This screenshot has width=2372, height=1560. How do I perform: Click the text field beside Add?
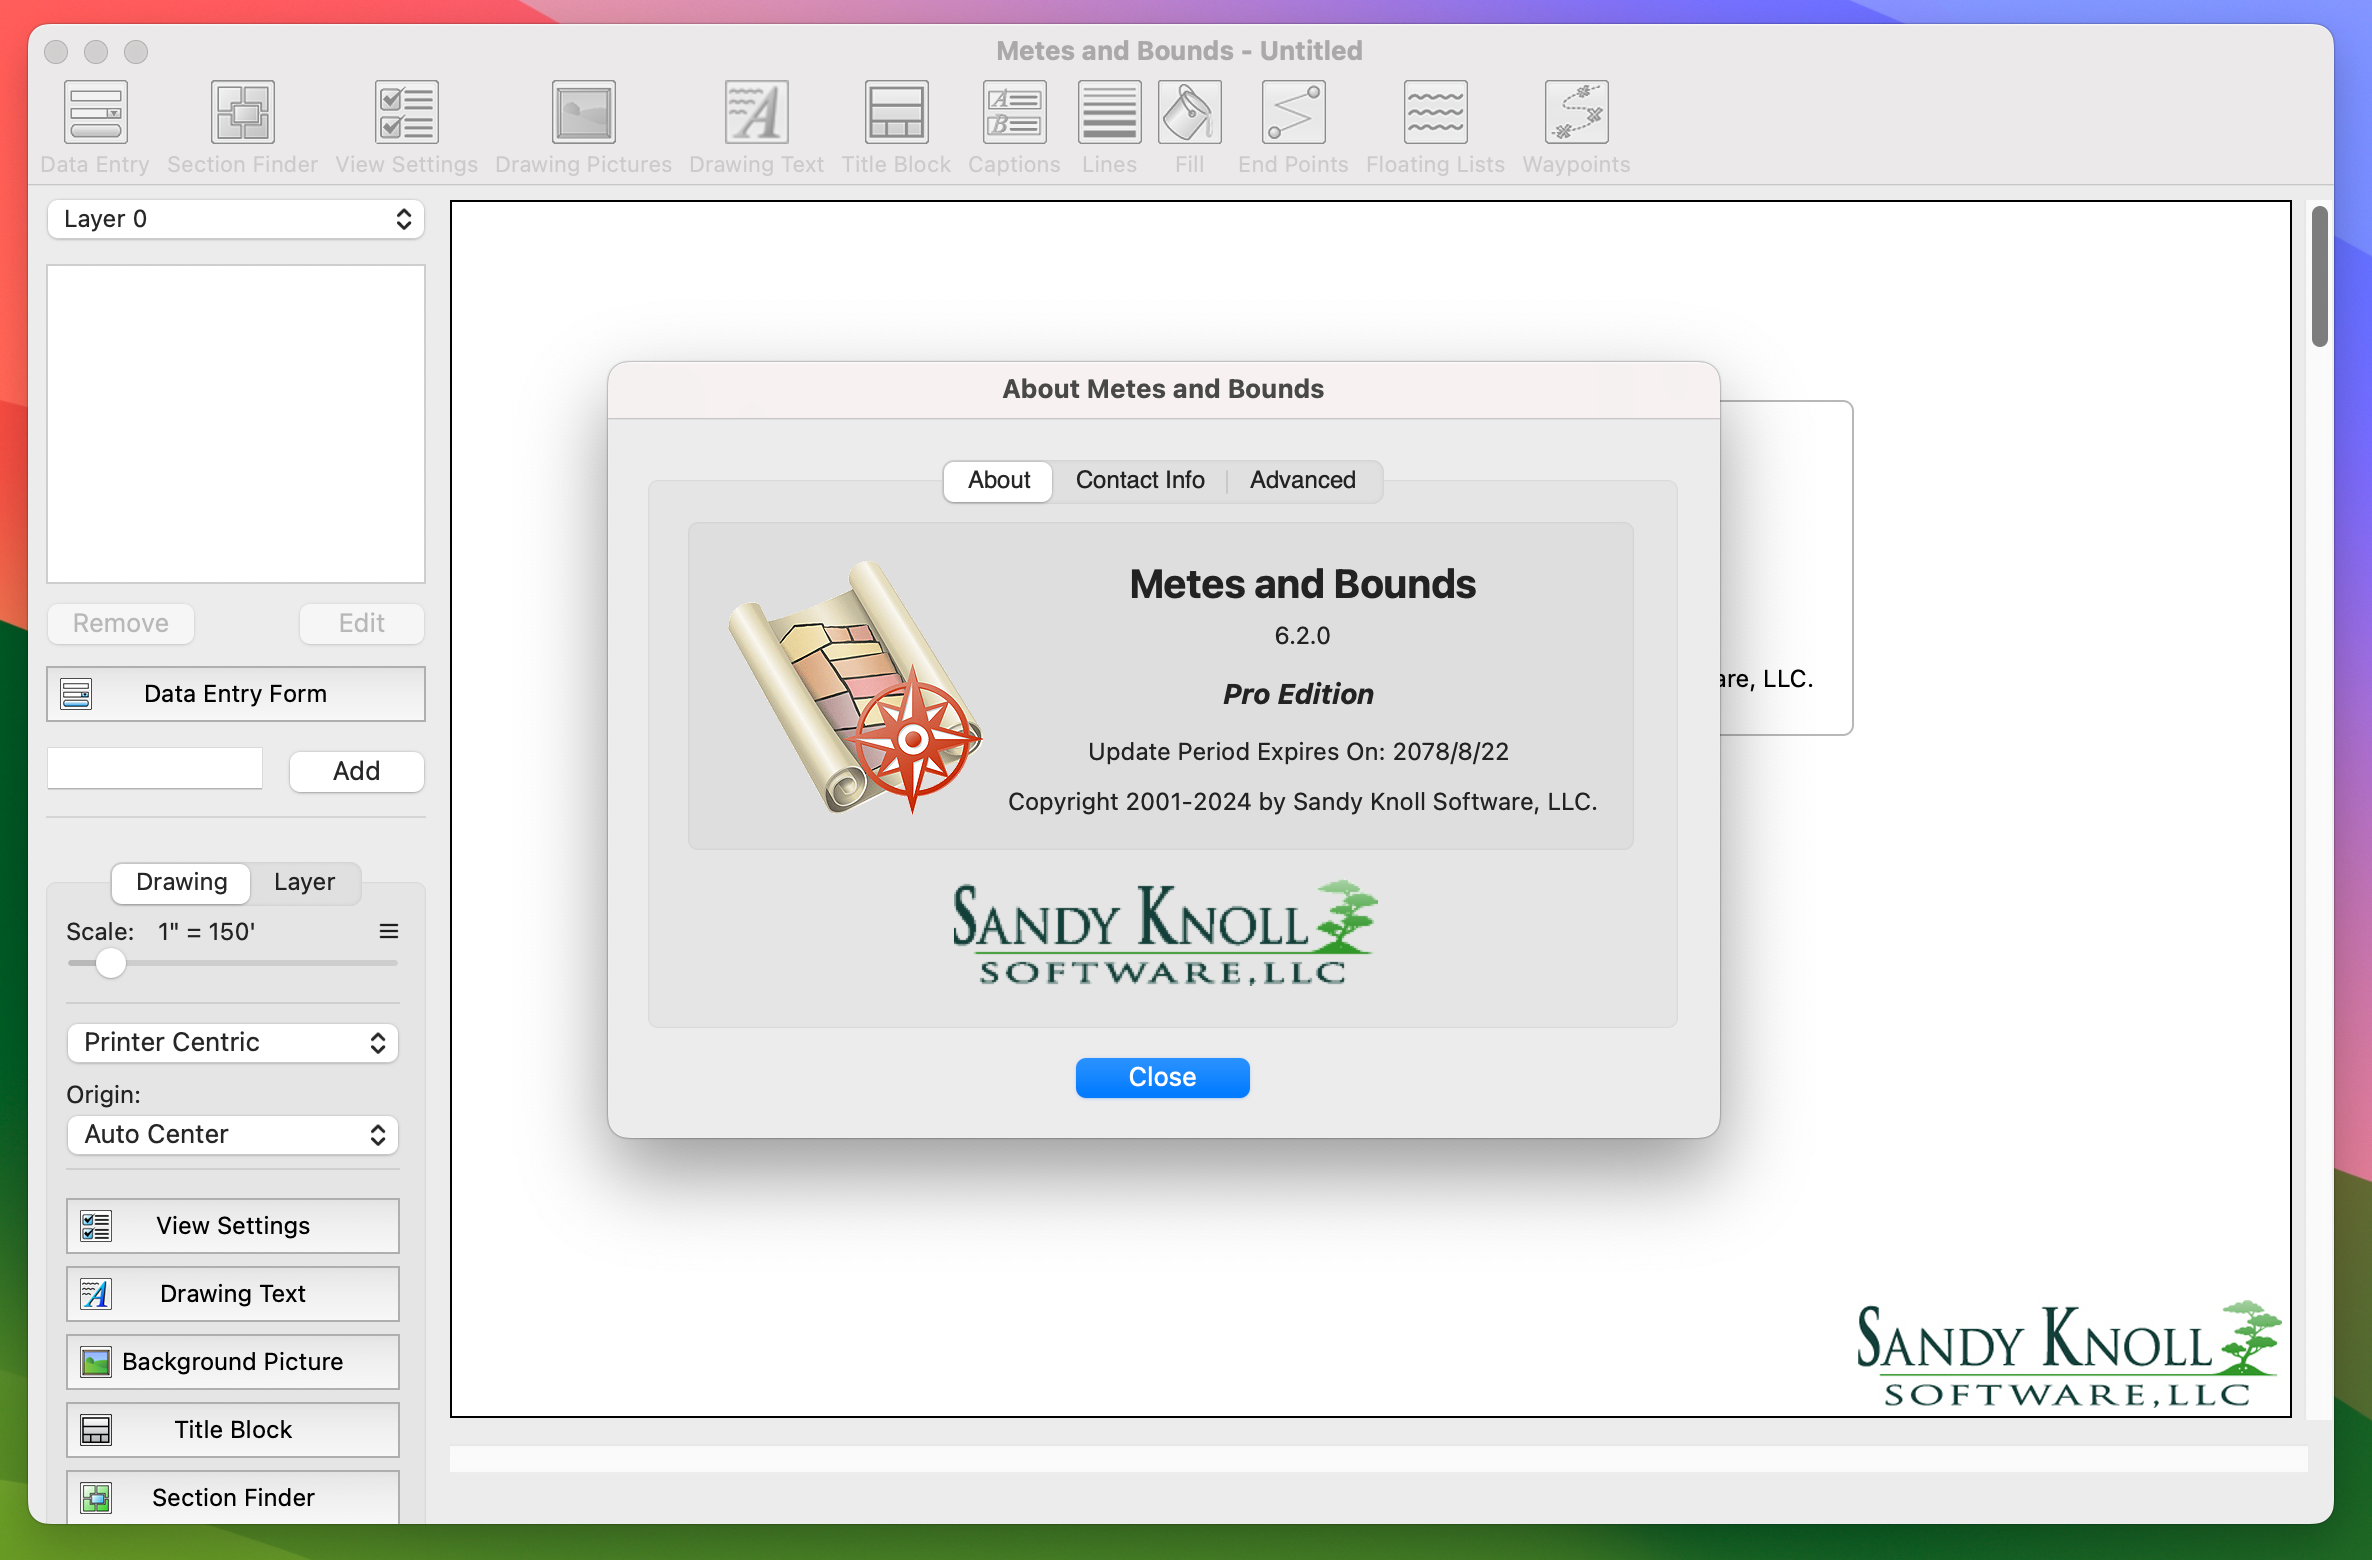pyautogui.click(x=155, y=768)
